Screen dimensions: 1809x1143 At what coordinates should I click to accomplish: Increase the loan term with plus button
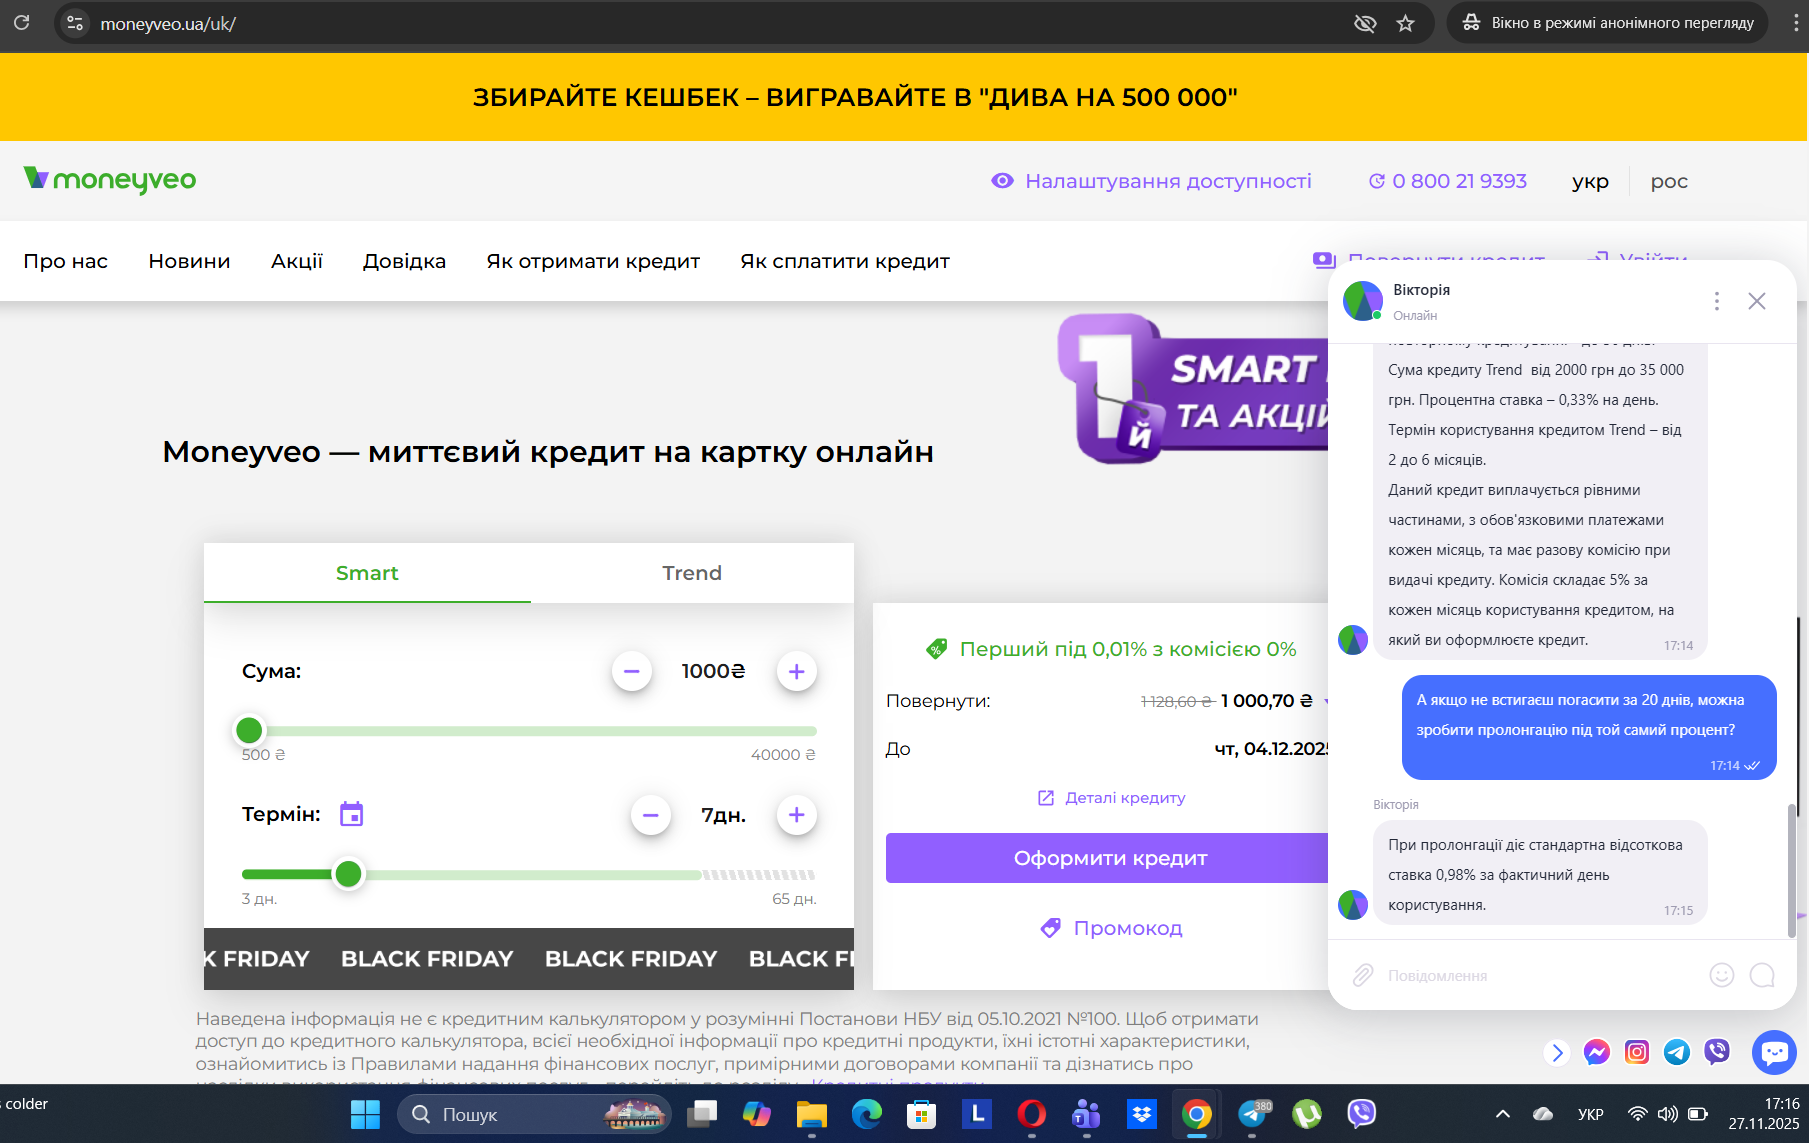pos(797,815)
